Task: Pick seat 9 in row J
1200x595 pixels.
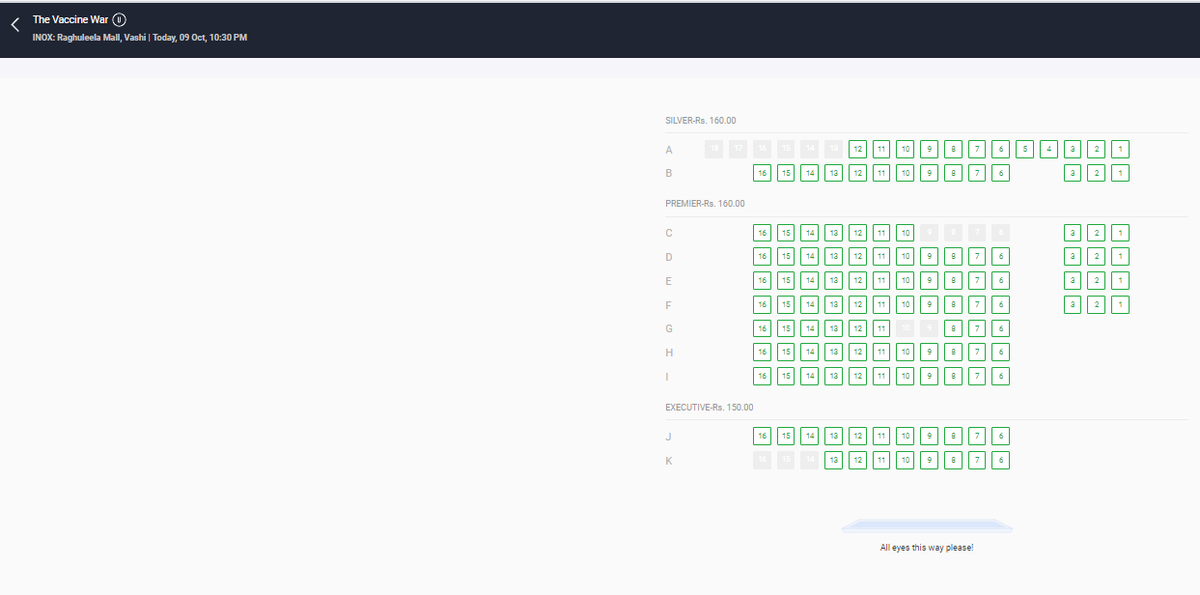Action: (x=929, y=436)
